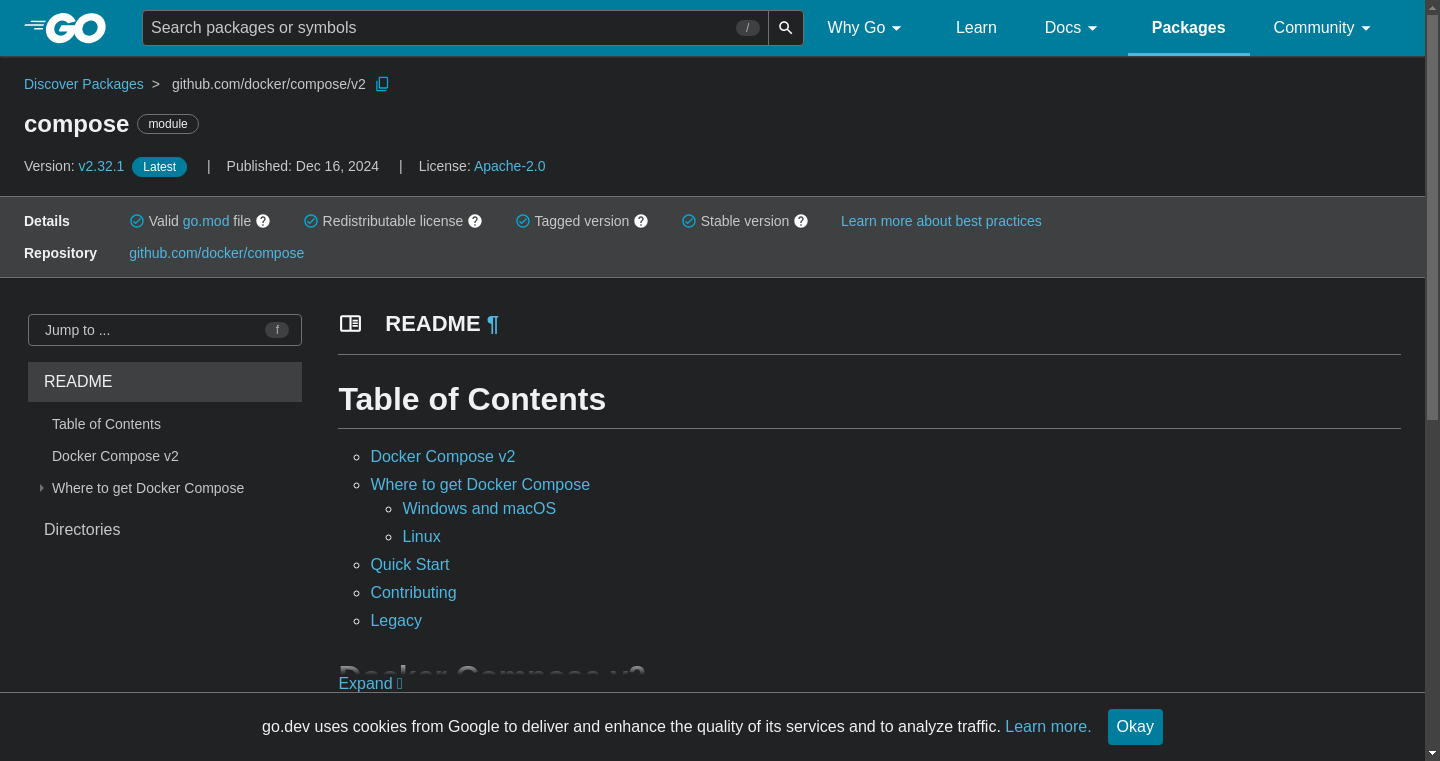Click the pilcrow anchor beside README heading

click(493, 324)
